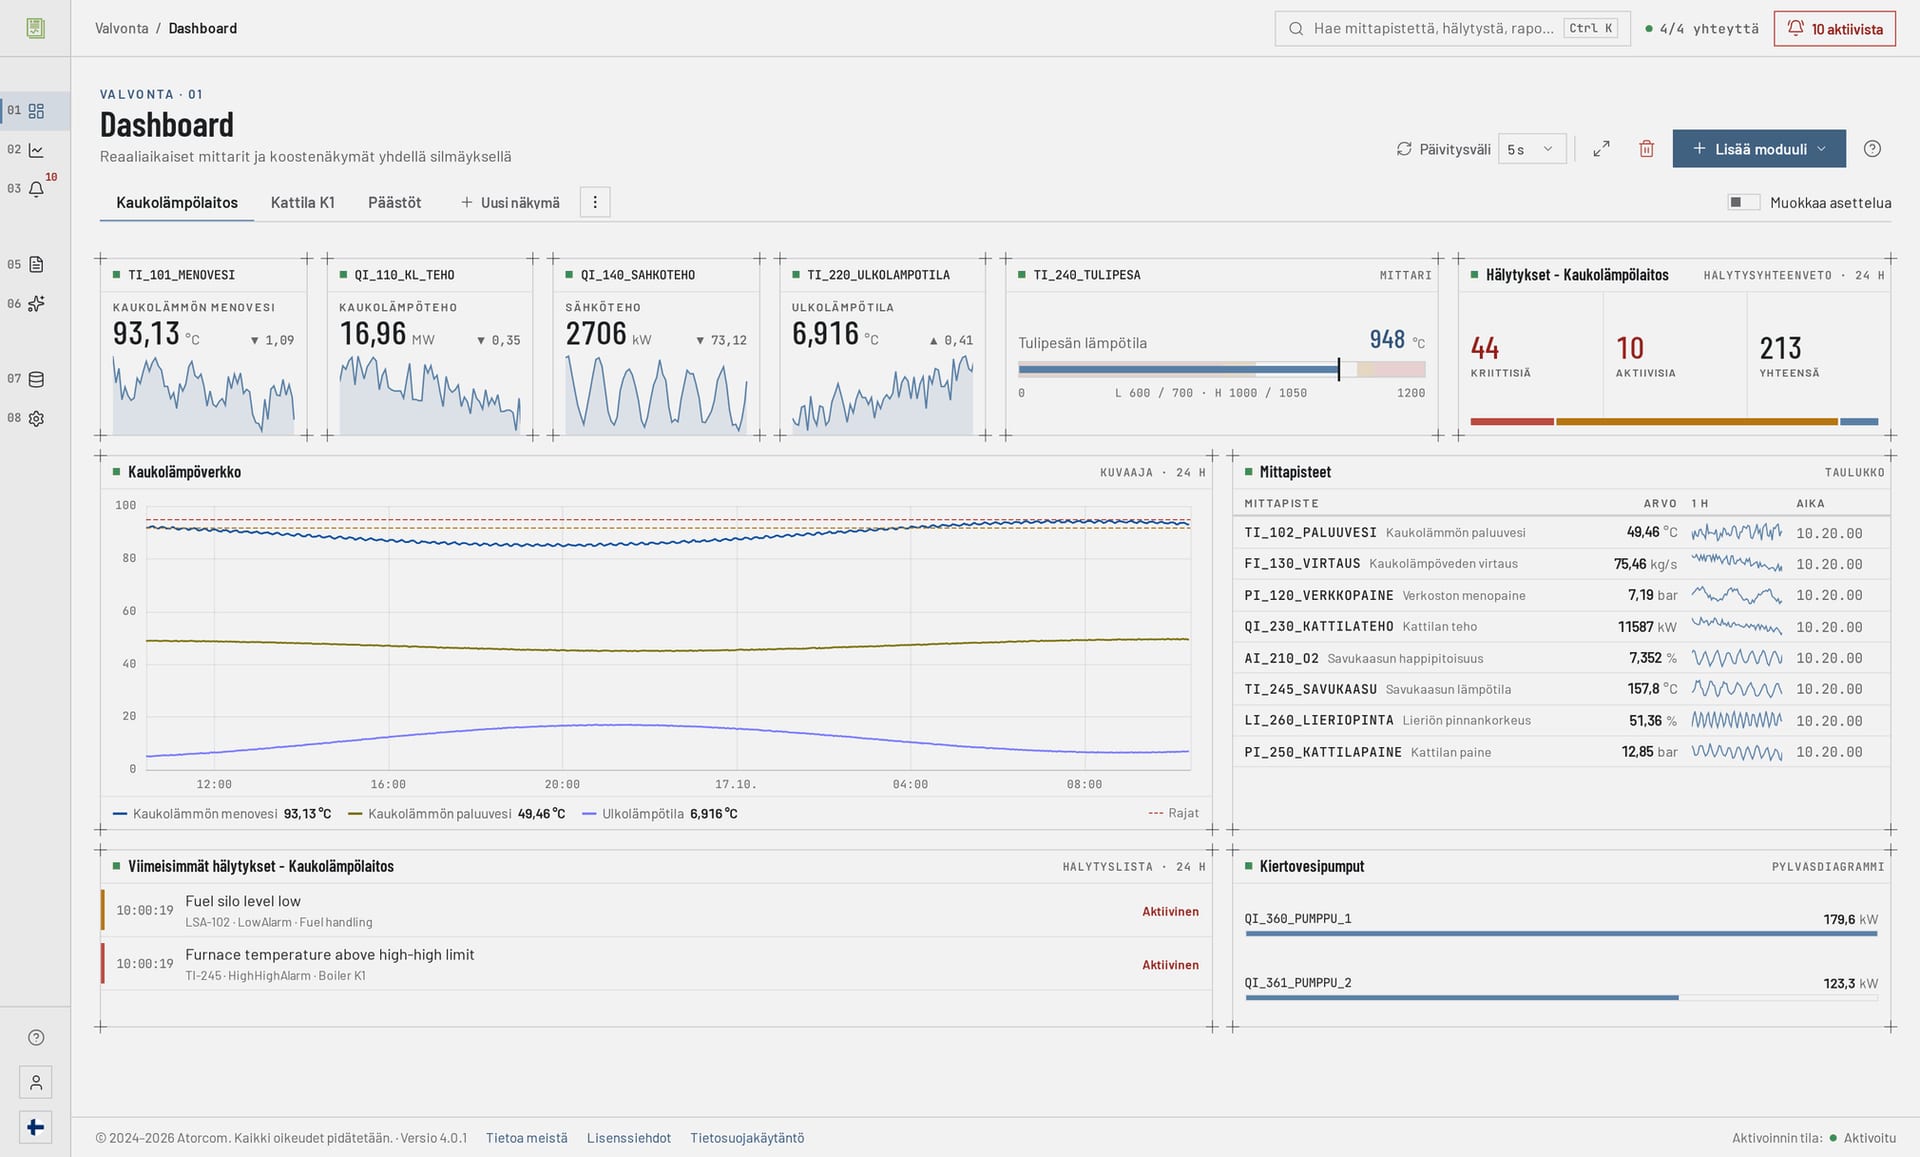Open the dashboard grid icon in sidebar
The image size is (1920, 1157).
36,111
